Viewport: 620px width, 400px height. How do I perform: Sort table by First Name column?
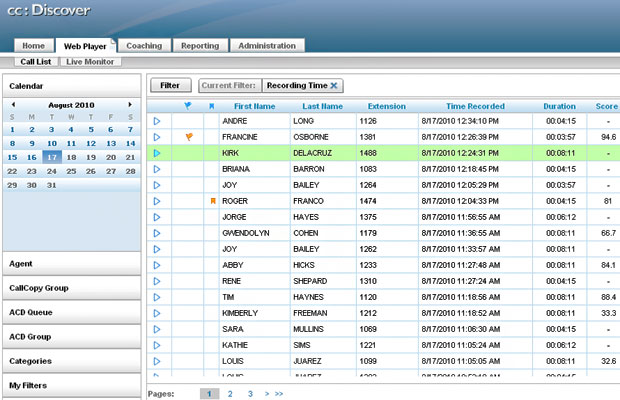(x=254, y=106)
